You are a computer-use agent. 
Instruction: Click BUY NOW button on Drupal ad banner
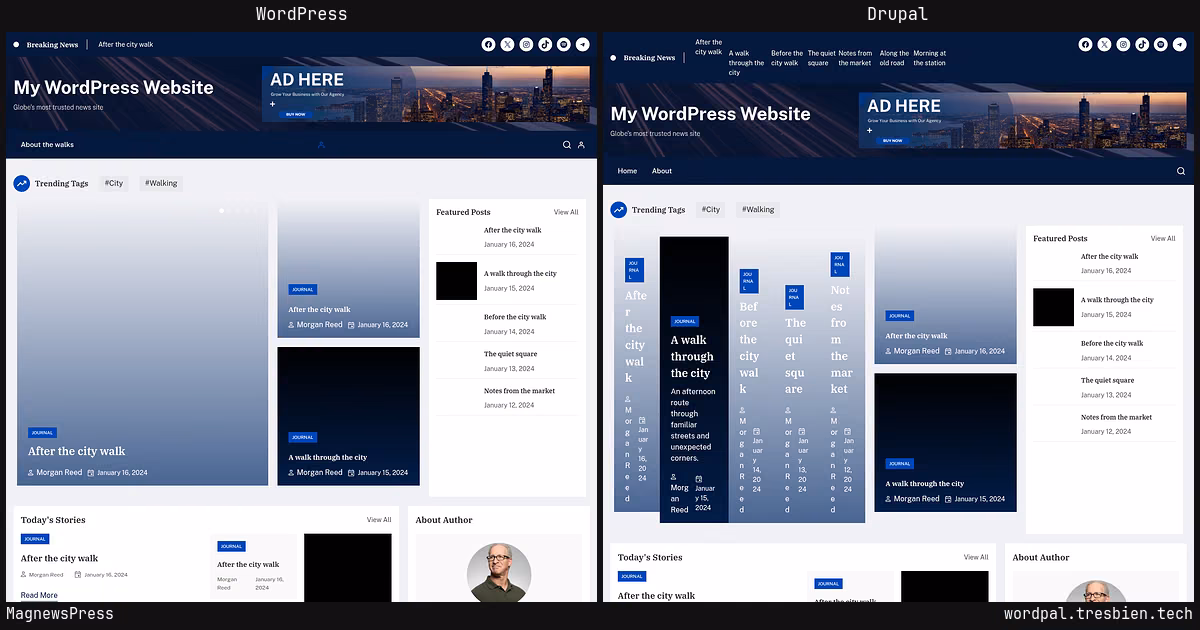point(892,140)
